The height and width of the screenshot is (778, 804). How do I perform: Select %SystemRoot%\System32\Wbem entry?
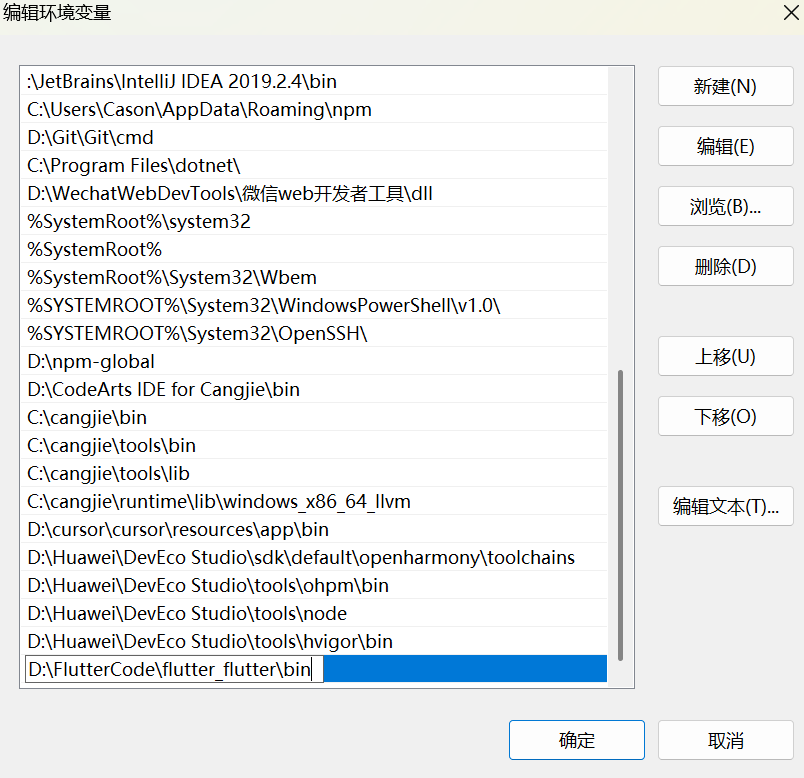(314, 277)
